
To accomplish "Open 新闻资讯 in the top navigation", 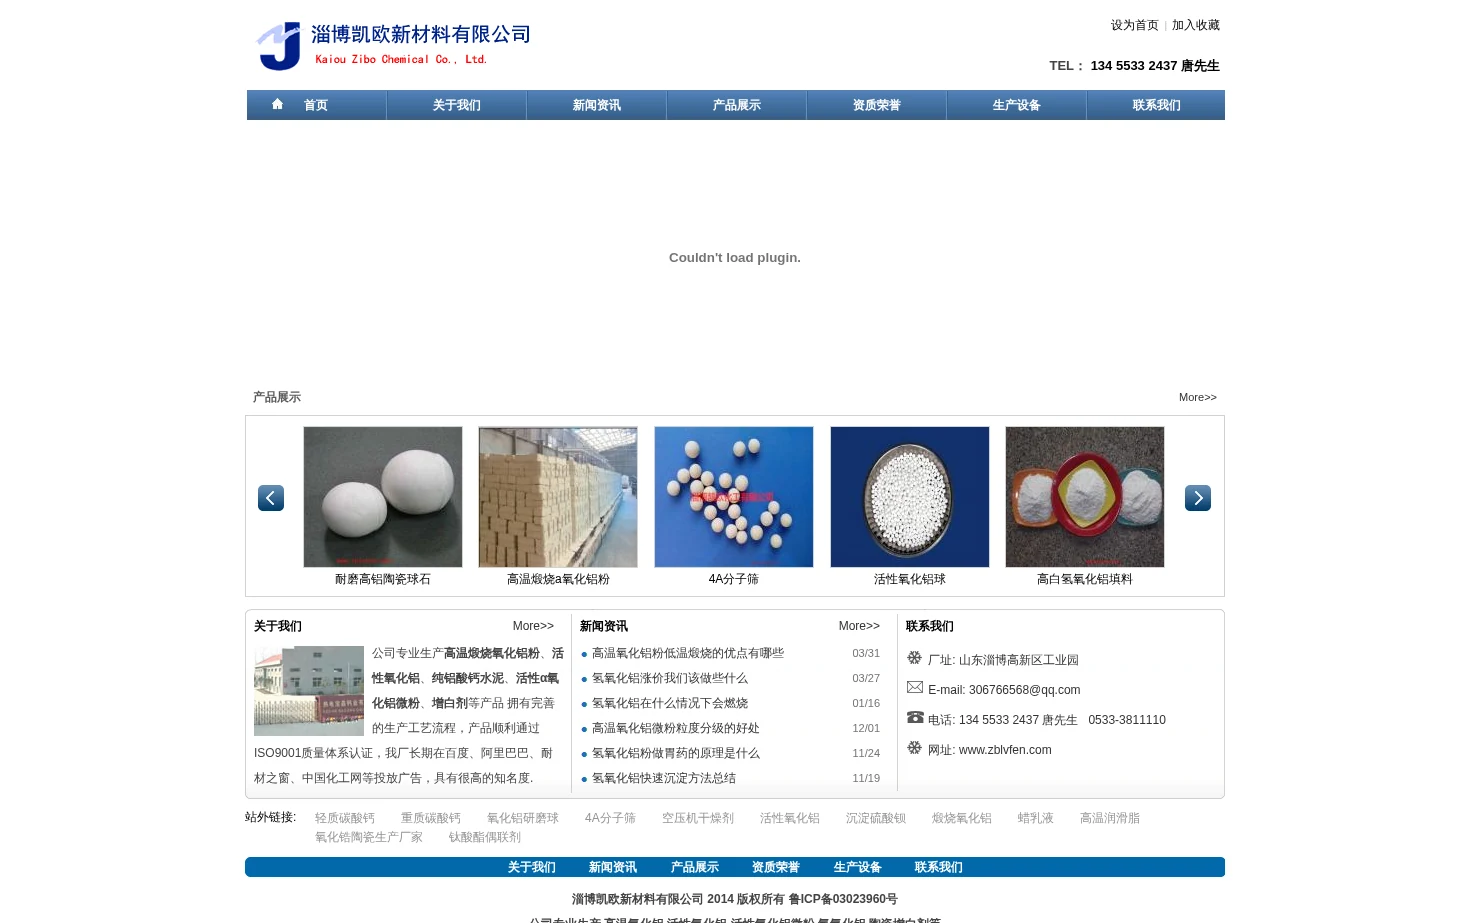I will (596, 105).
